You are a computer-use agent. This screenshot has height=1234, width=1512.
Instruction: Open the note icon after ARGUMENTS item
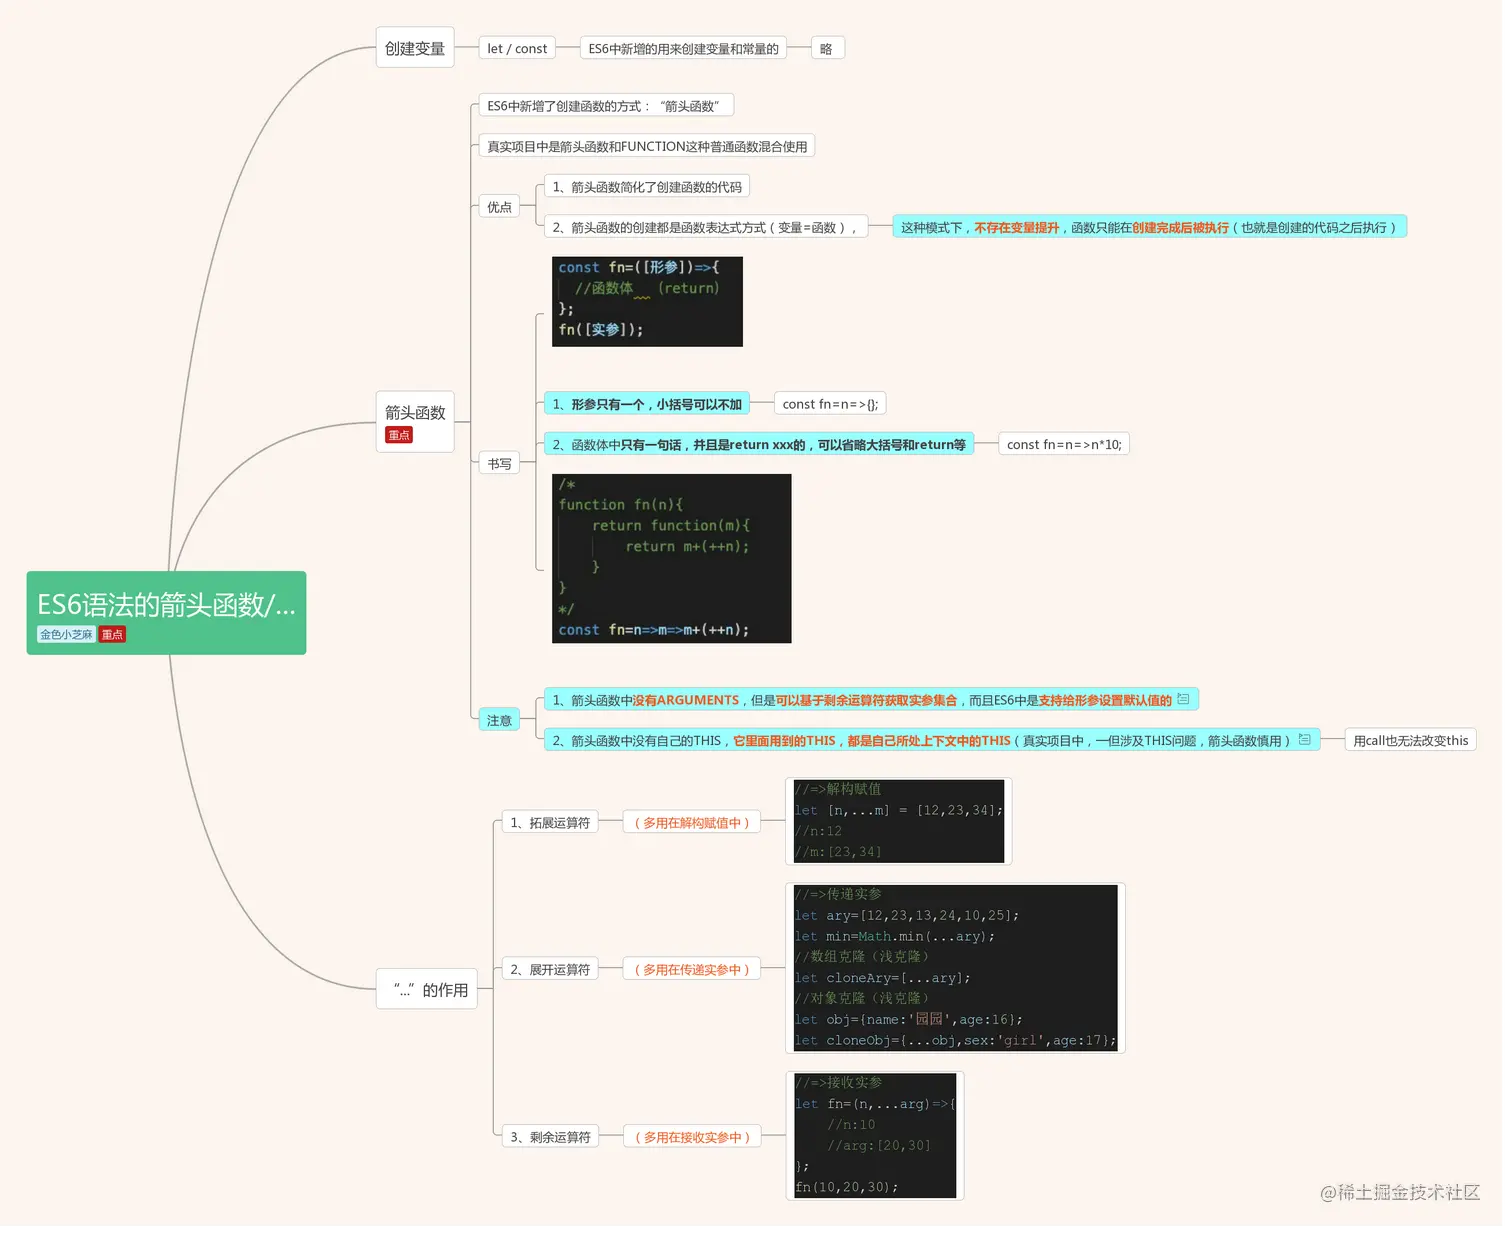tap(1183, 699)
